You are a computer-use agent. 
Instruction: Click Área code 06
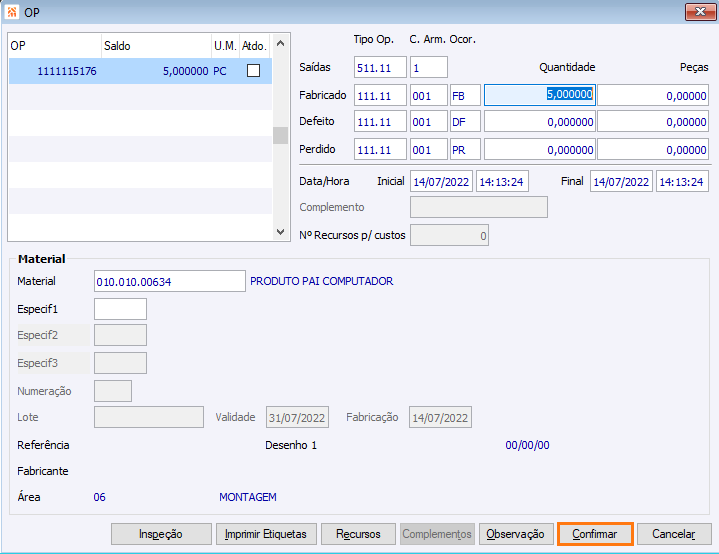[100, 497]
